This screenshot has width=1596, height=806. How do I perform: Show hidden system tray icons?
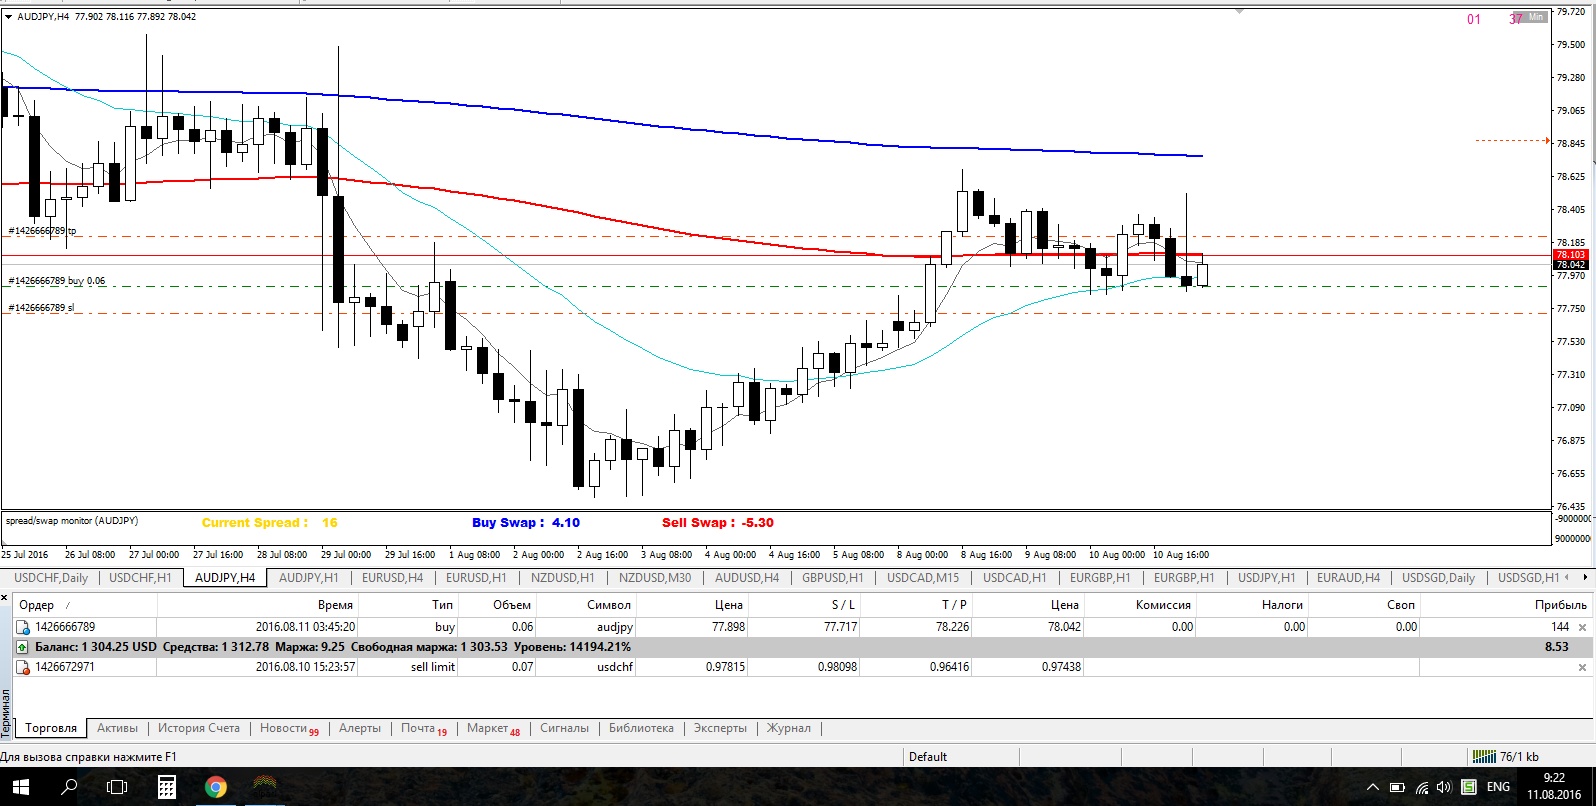point(1372,788)
